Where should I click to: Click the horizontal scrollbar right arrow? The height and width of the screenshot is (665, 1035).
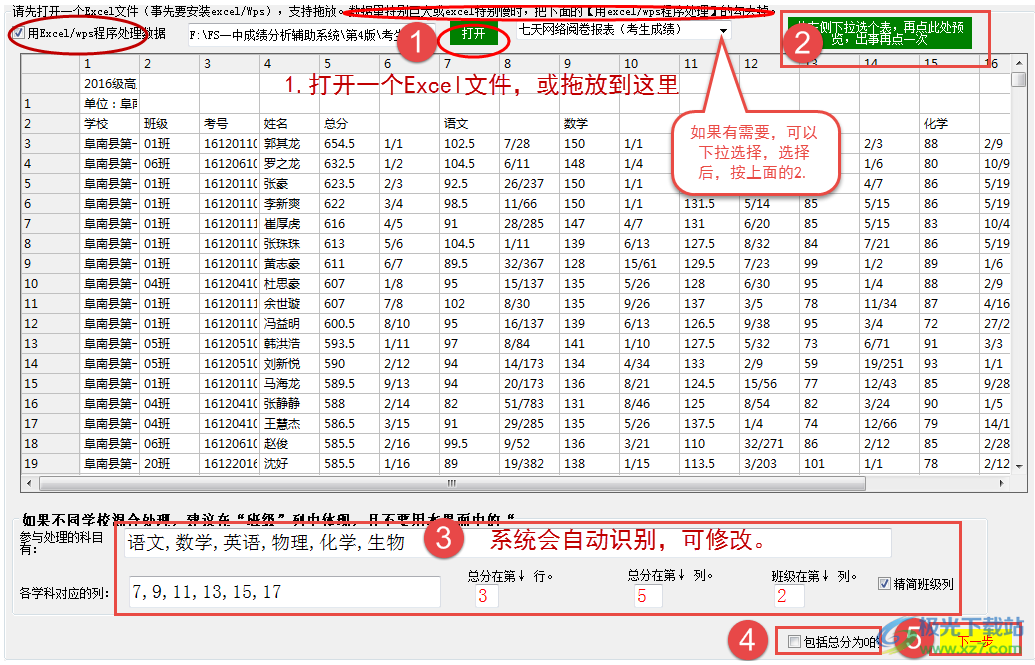coord(1002,483)
